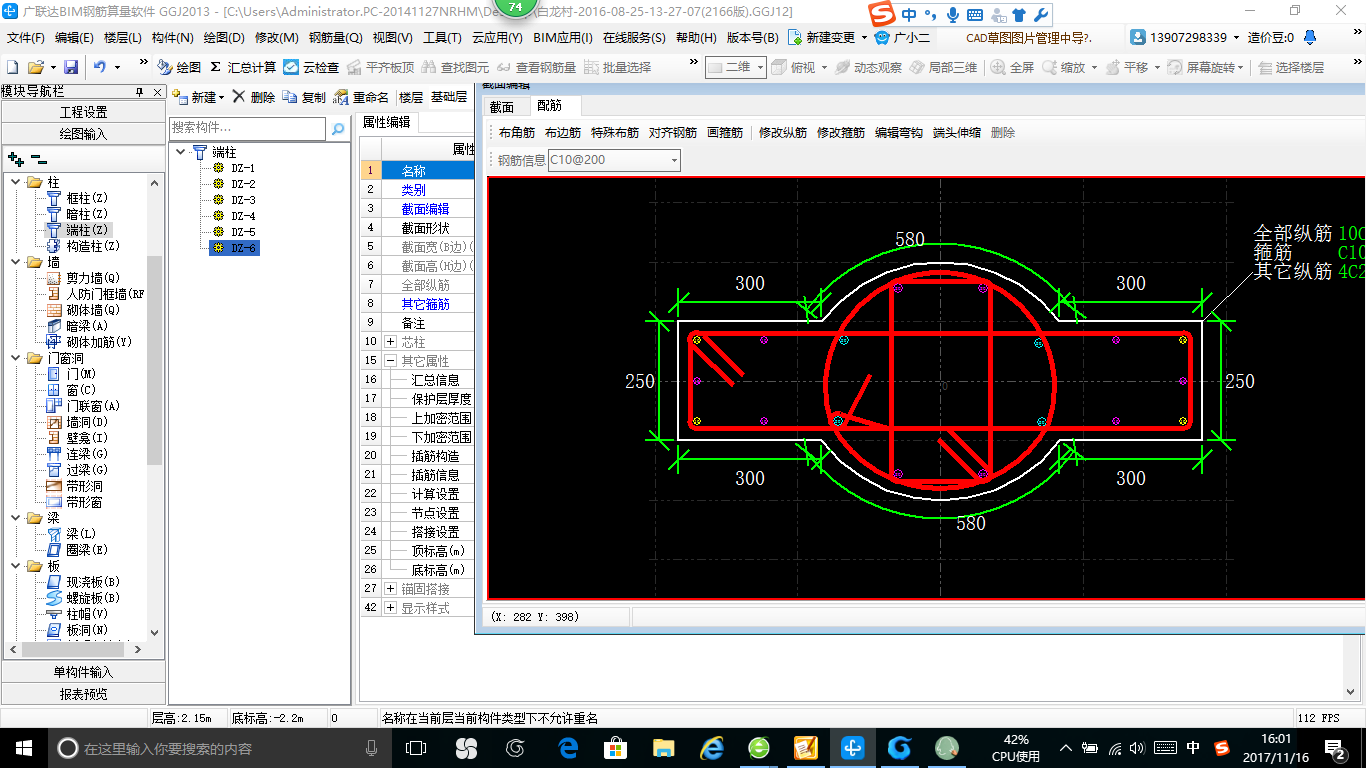This screenshot has width=1366, height=768.
Task: Click 局部三维 partial 3D icon
Action: click(x=943, y=67)
